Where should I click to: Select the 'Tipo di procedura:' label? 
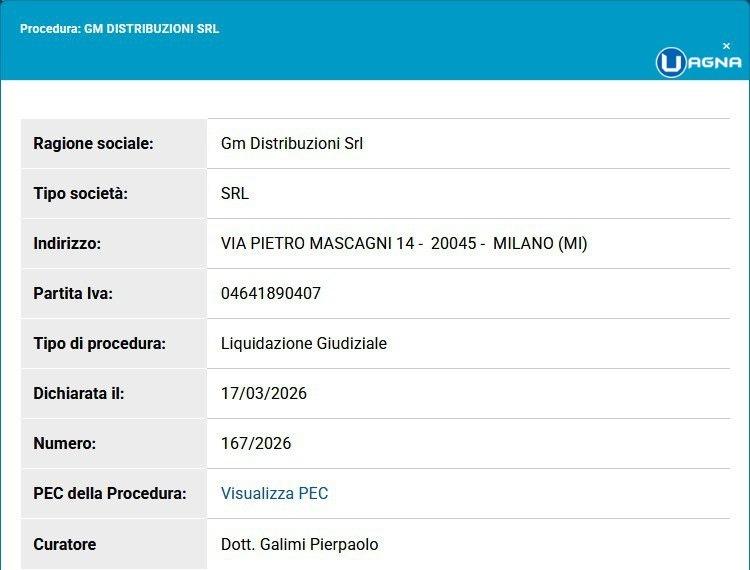(99, 343)
